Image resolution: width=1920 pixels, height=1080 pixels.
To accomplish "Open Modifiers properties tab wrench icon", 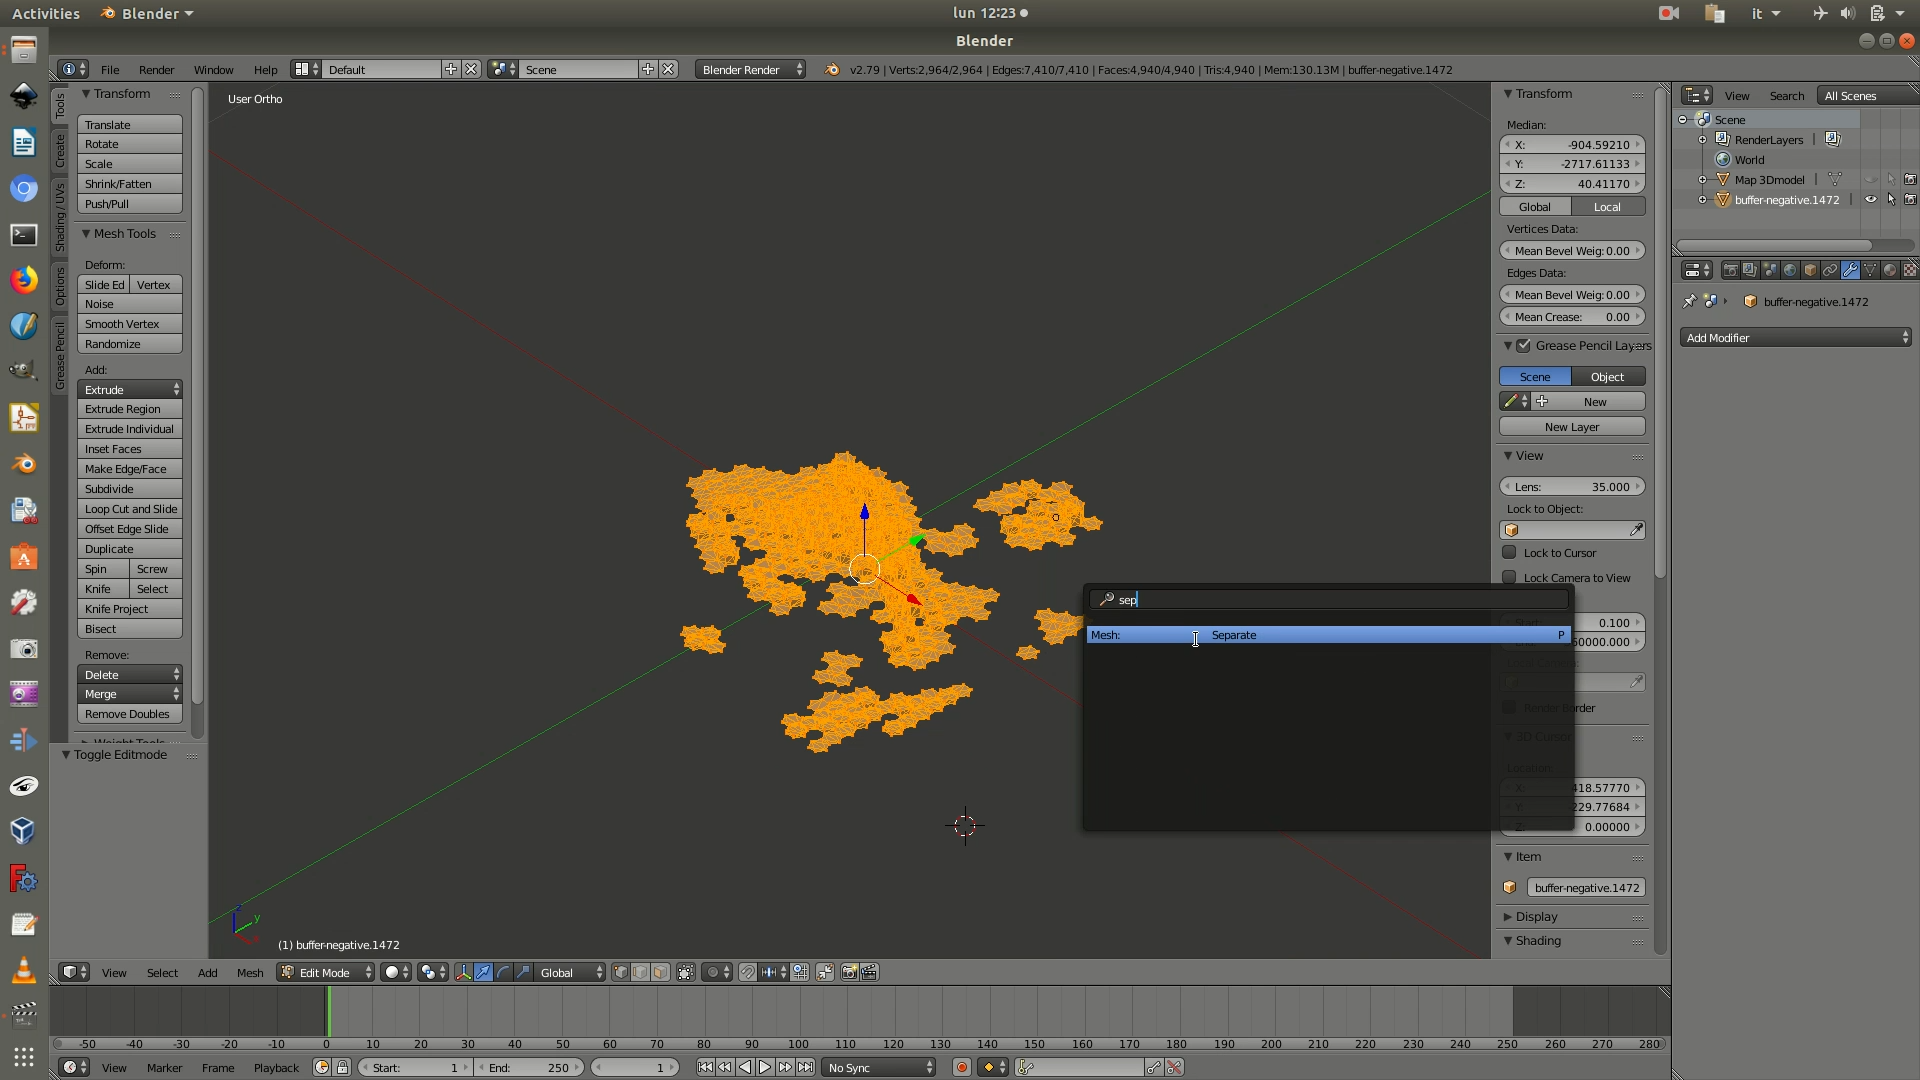I will point(1850,270).
